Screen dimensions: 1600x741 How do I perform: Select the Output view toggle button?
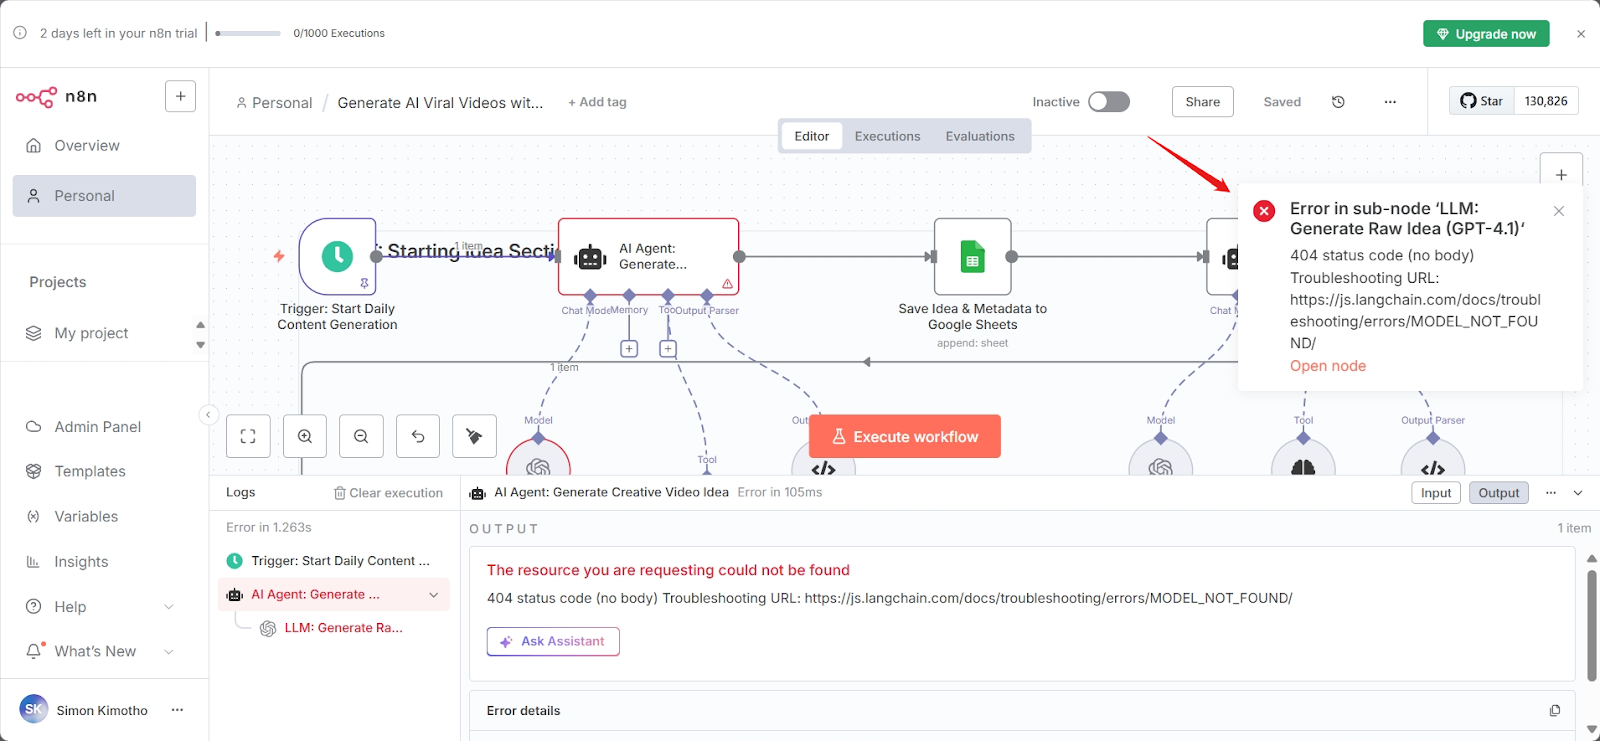coord(1498,493)
